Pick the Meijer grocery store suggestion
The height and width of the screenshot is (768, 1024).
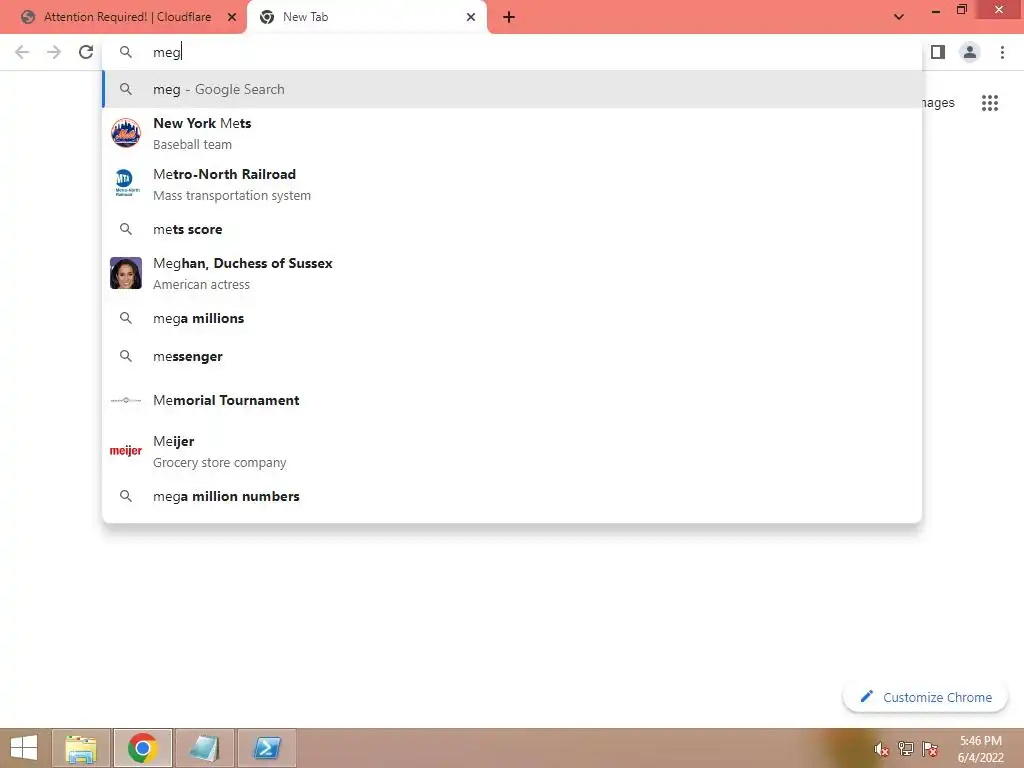click(512, 451)
